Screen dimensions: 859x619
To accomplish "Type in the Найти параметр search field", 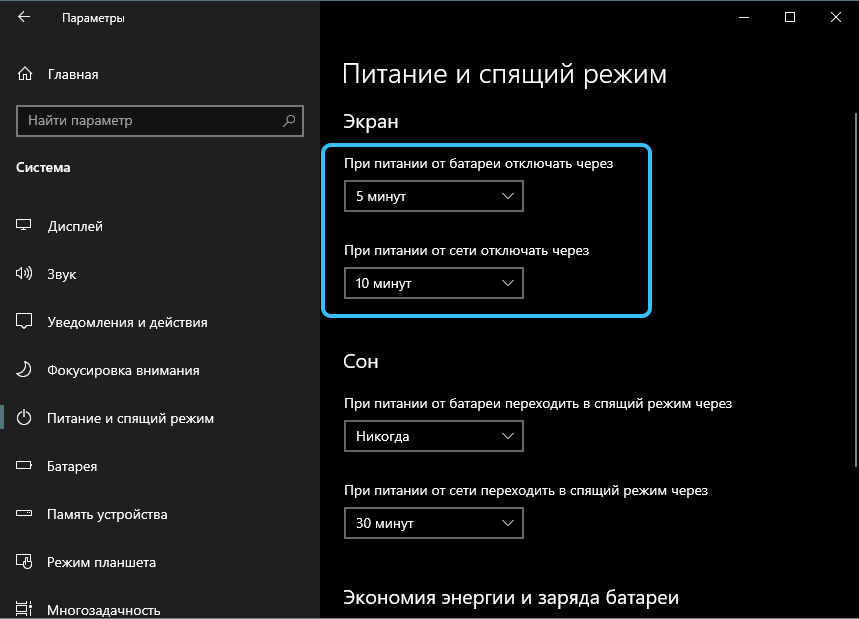I will point(148,121).
